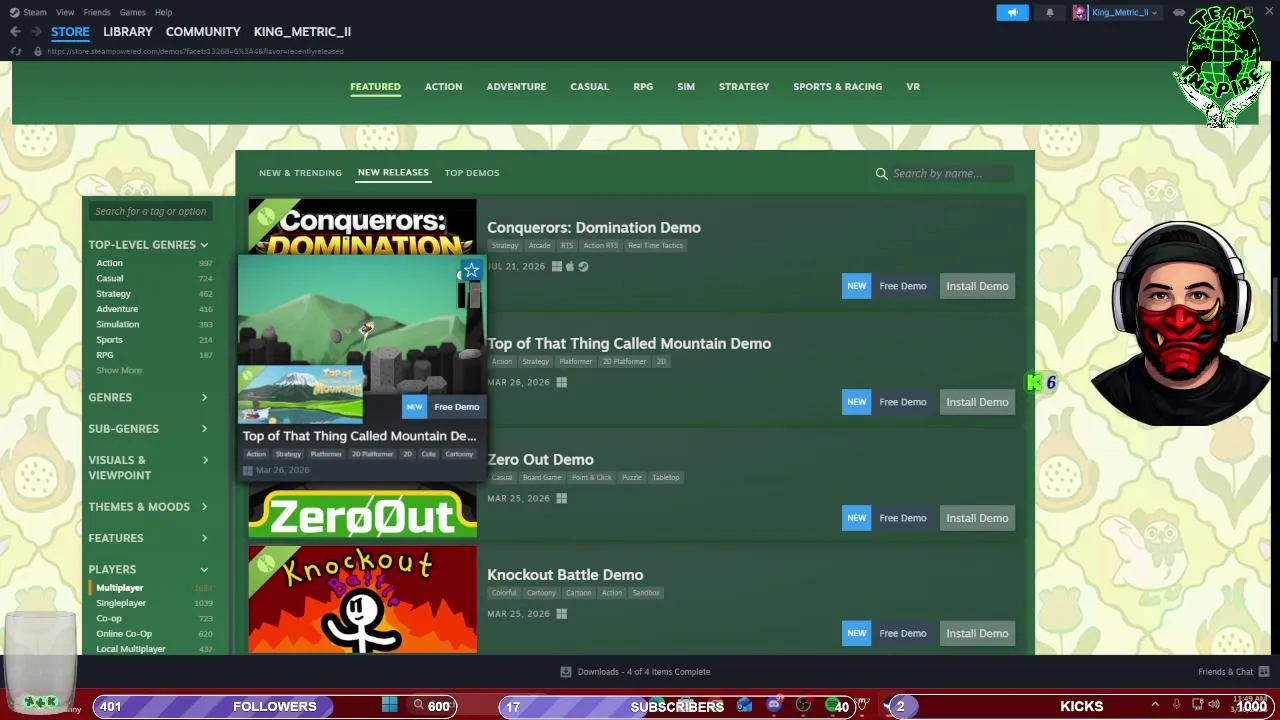1280x720 pixels.
Task: Open the Top Demos tab
Action: point(472,173)
